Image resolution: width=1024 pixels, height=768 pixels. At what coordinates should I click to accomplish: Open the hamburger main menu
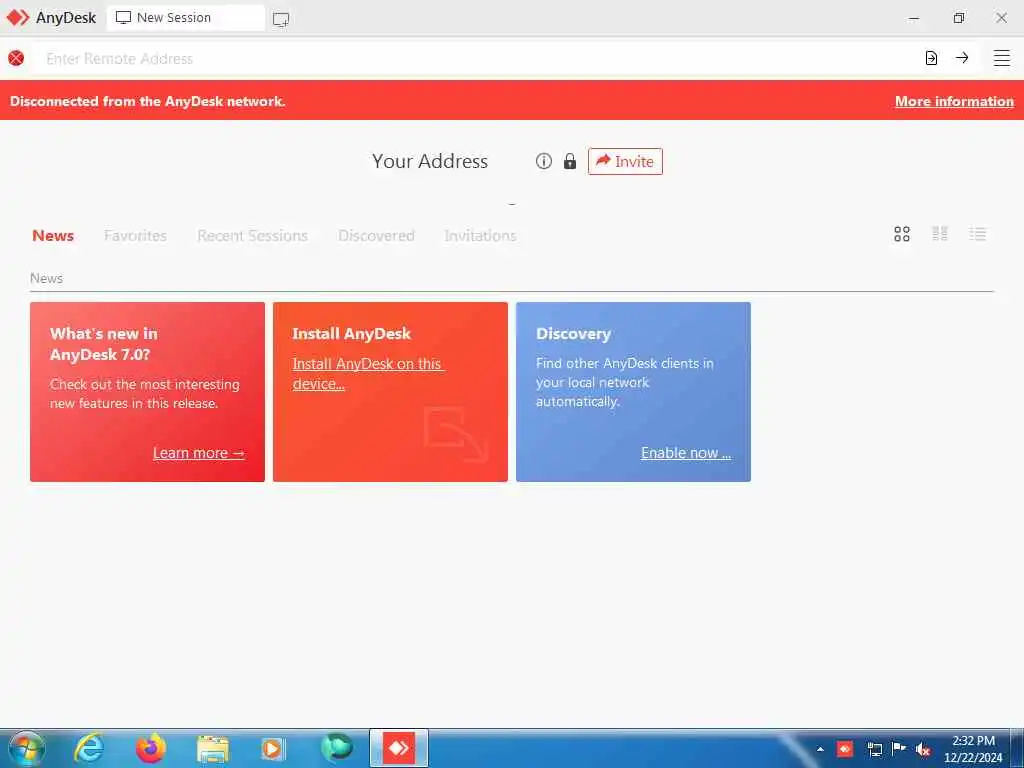tap(1002, 58)
